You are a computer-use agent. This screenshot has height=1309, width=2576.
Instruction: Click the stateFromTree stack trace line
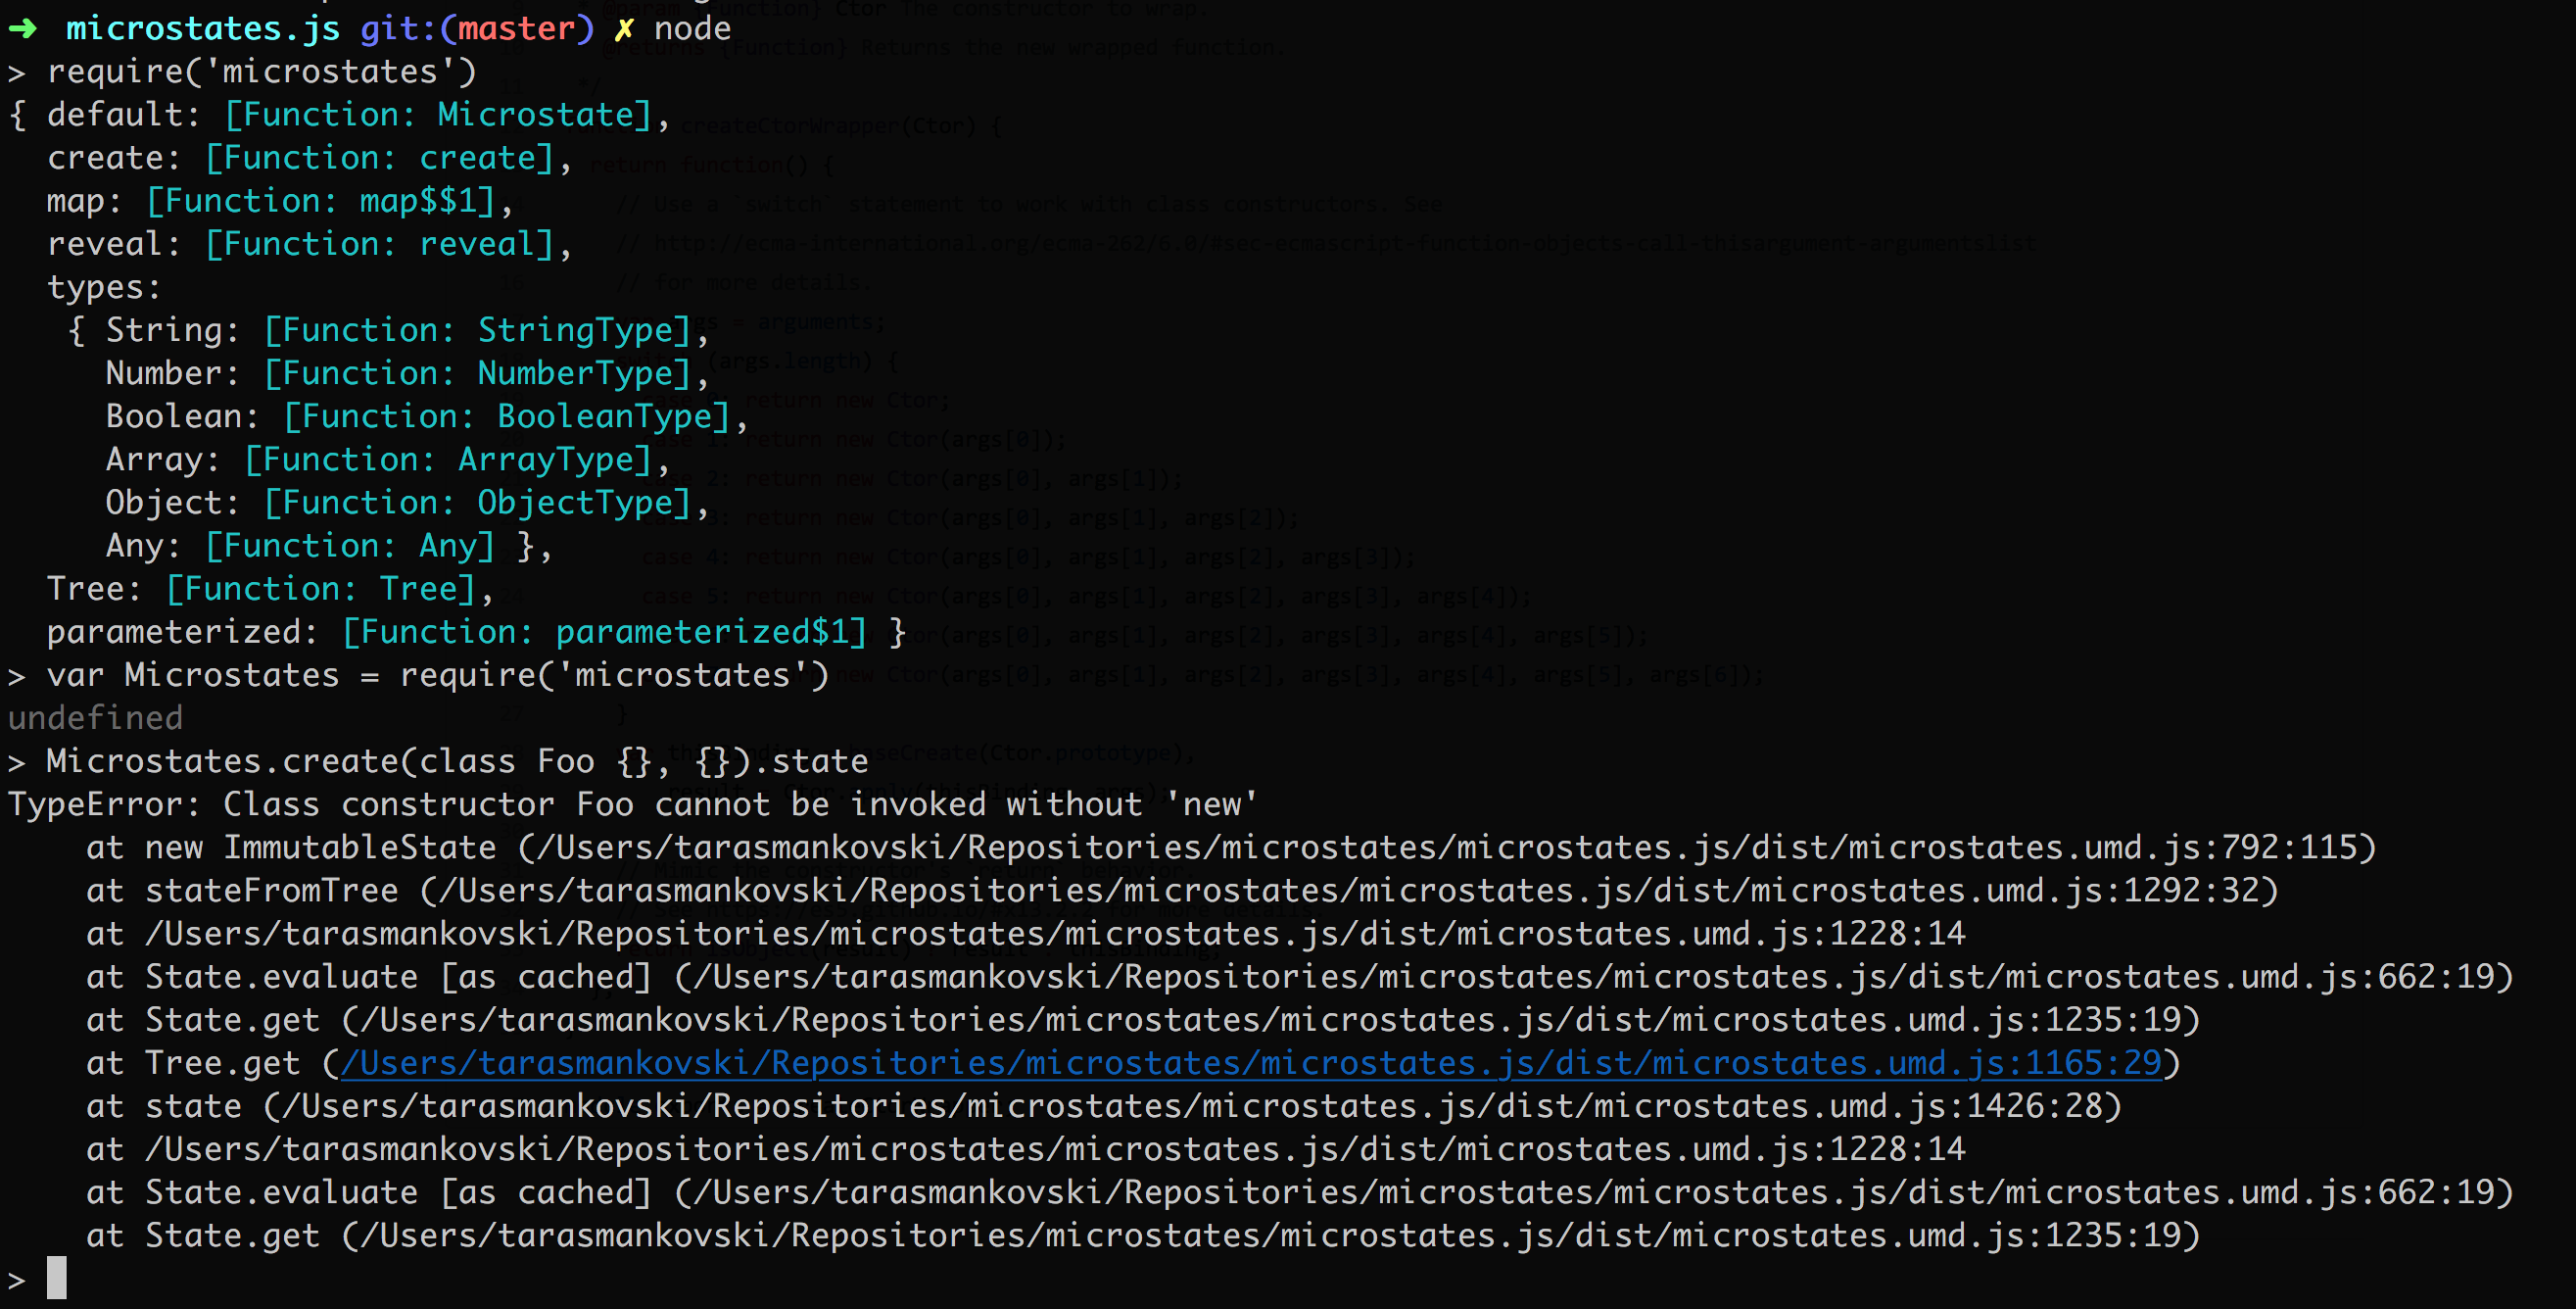(271, 890)
